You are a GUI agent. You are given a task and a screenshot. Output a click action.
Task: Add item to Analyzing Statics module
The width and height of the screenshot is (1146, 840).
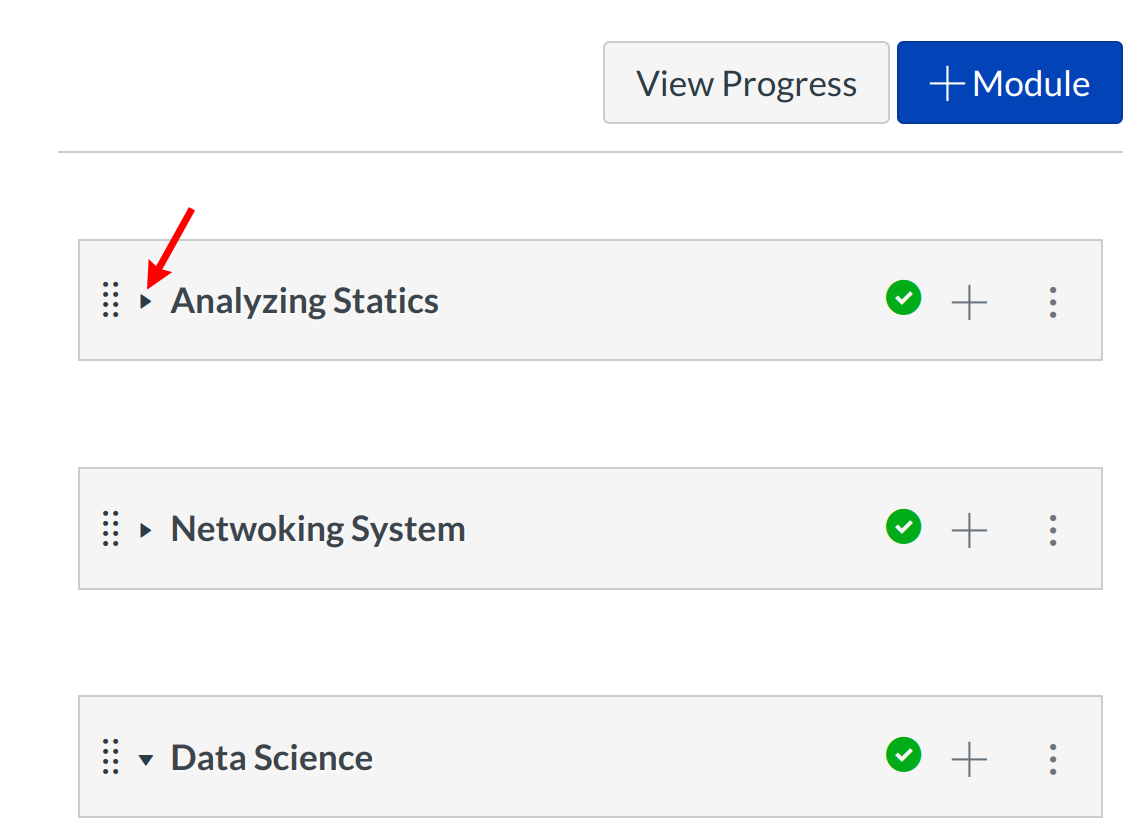tap(969, 302)
